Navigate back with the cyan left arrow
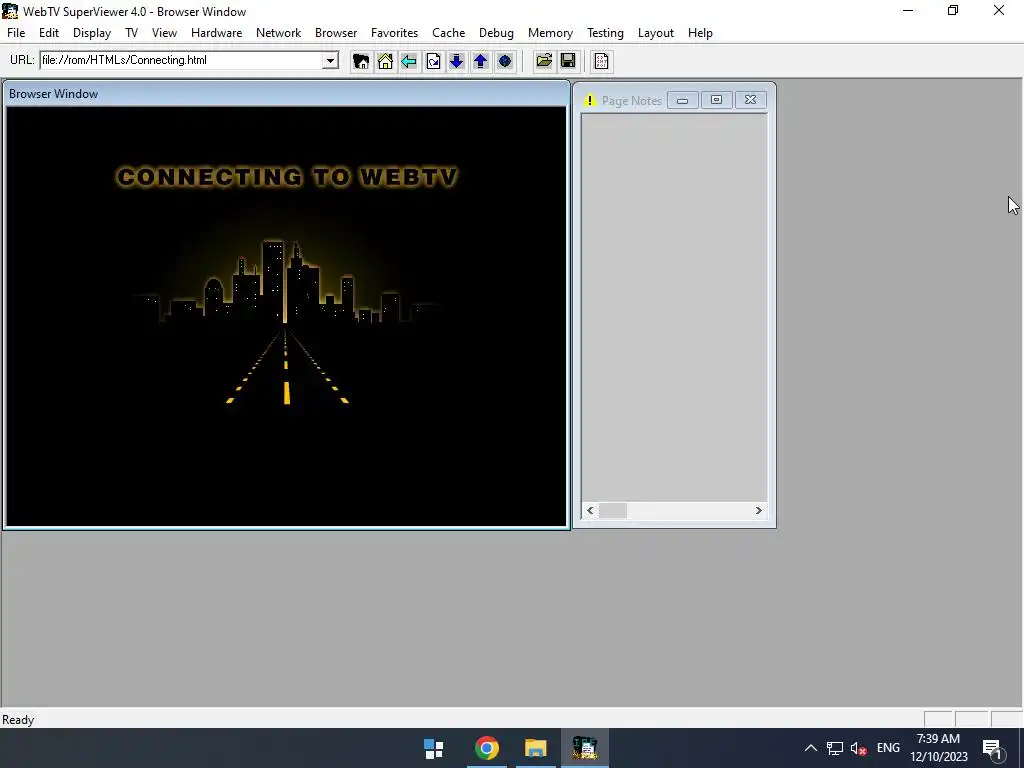The image size is (1024, 768). pyautogui.click(x=409, y=61)
